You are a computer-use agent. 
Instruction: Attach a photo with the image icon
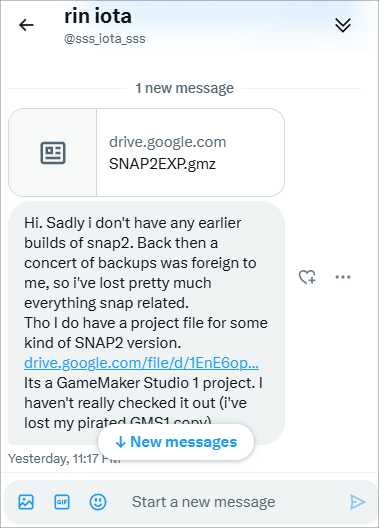(x=26, y=502)
